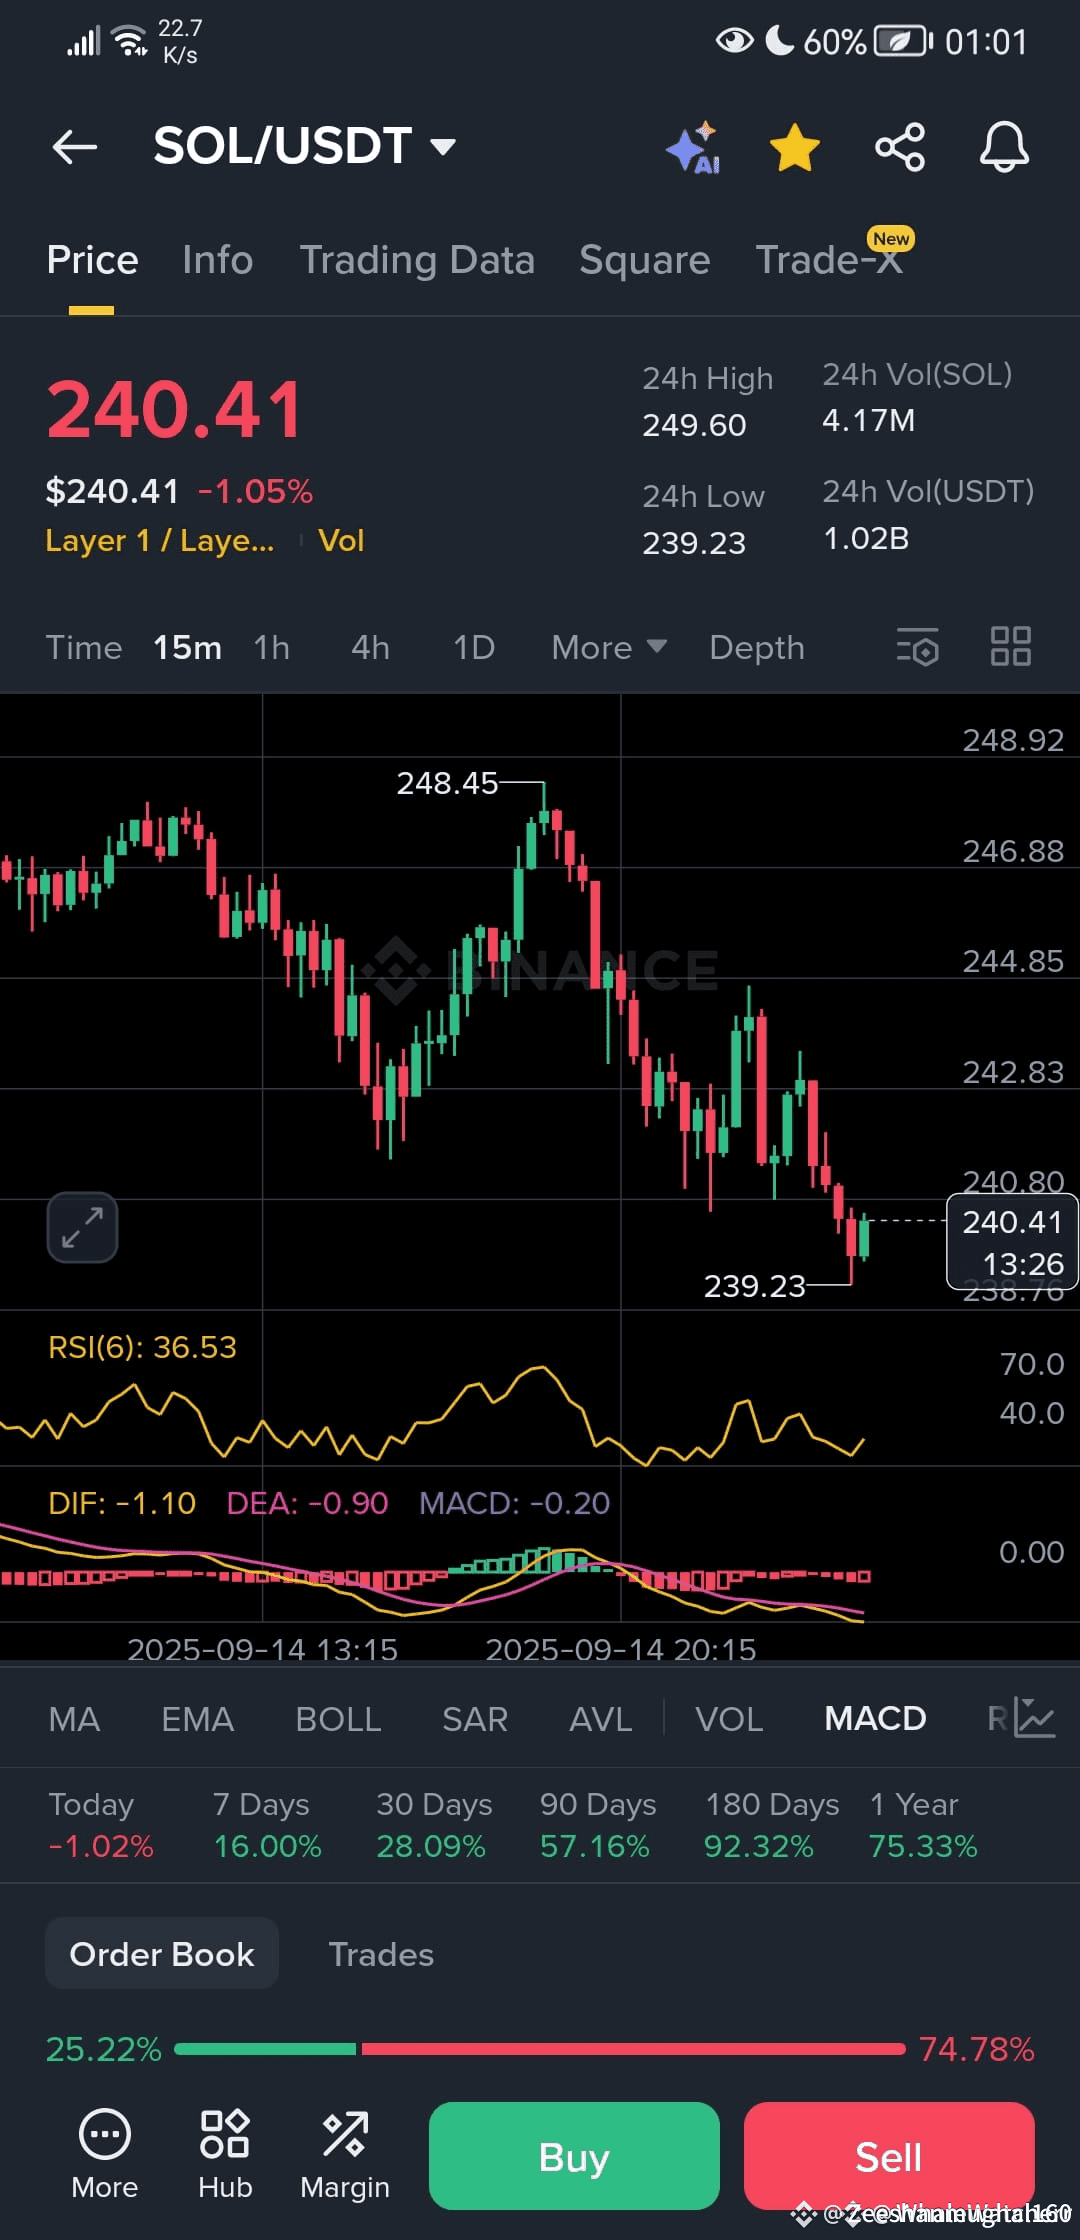The width and height of the screenshot is (1080, 2240).
Task: Open the Hub menu
Action: [225, 2154]
